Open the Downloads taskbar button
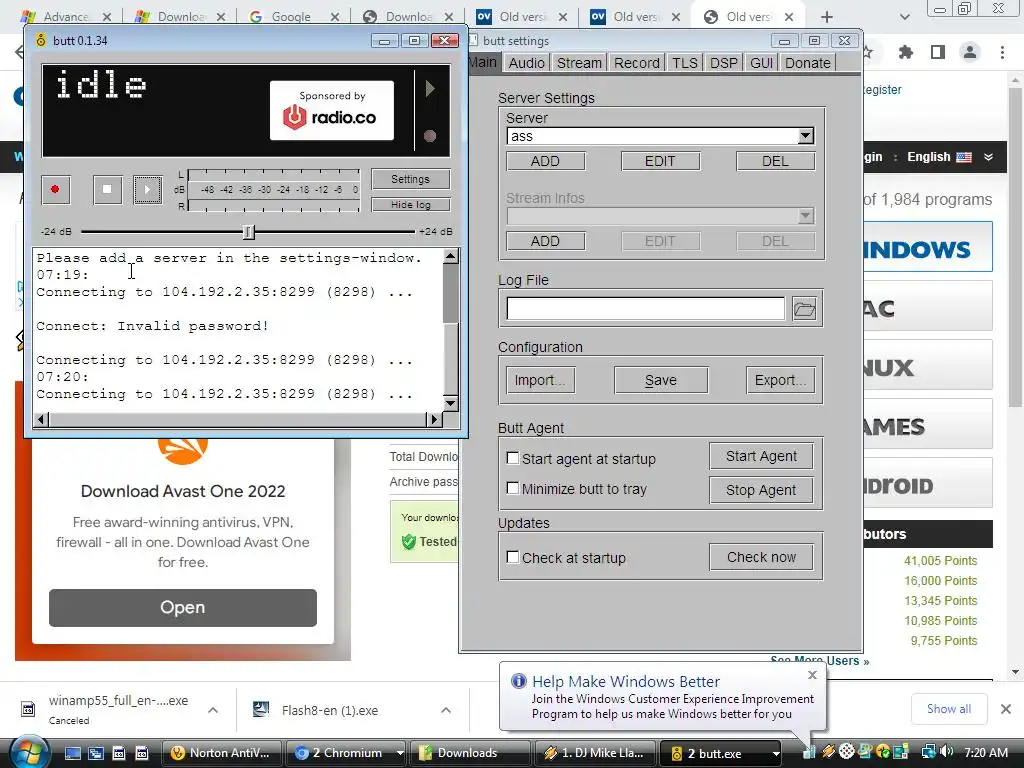This screenshot has height=768, width=1024. click(x=469, y=753)
